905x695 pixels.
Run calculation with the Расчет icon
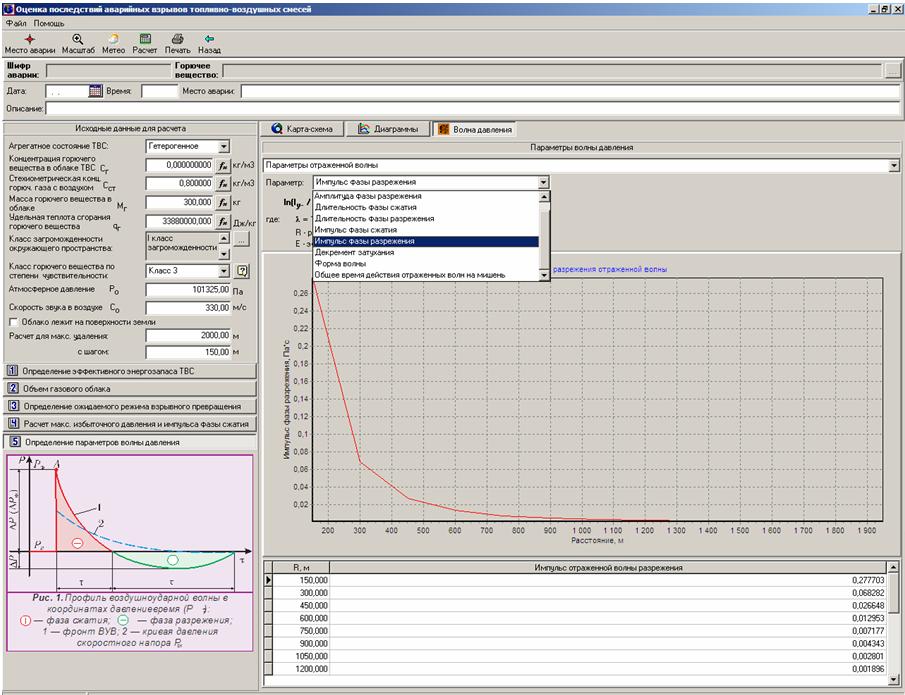[x=145, y=39]
